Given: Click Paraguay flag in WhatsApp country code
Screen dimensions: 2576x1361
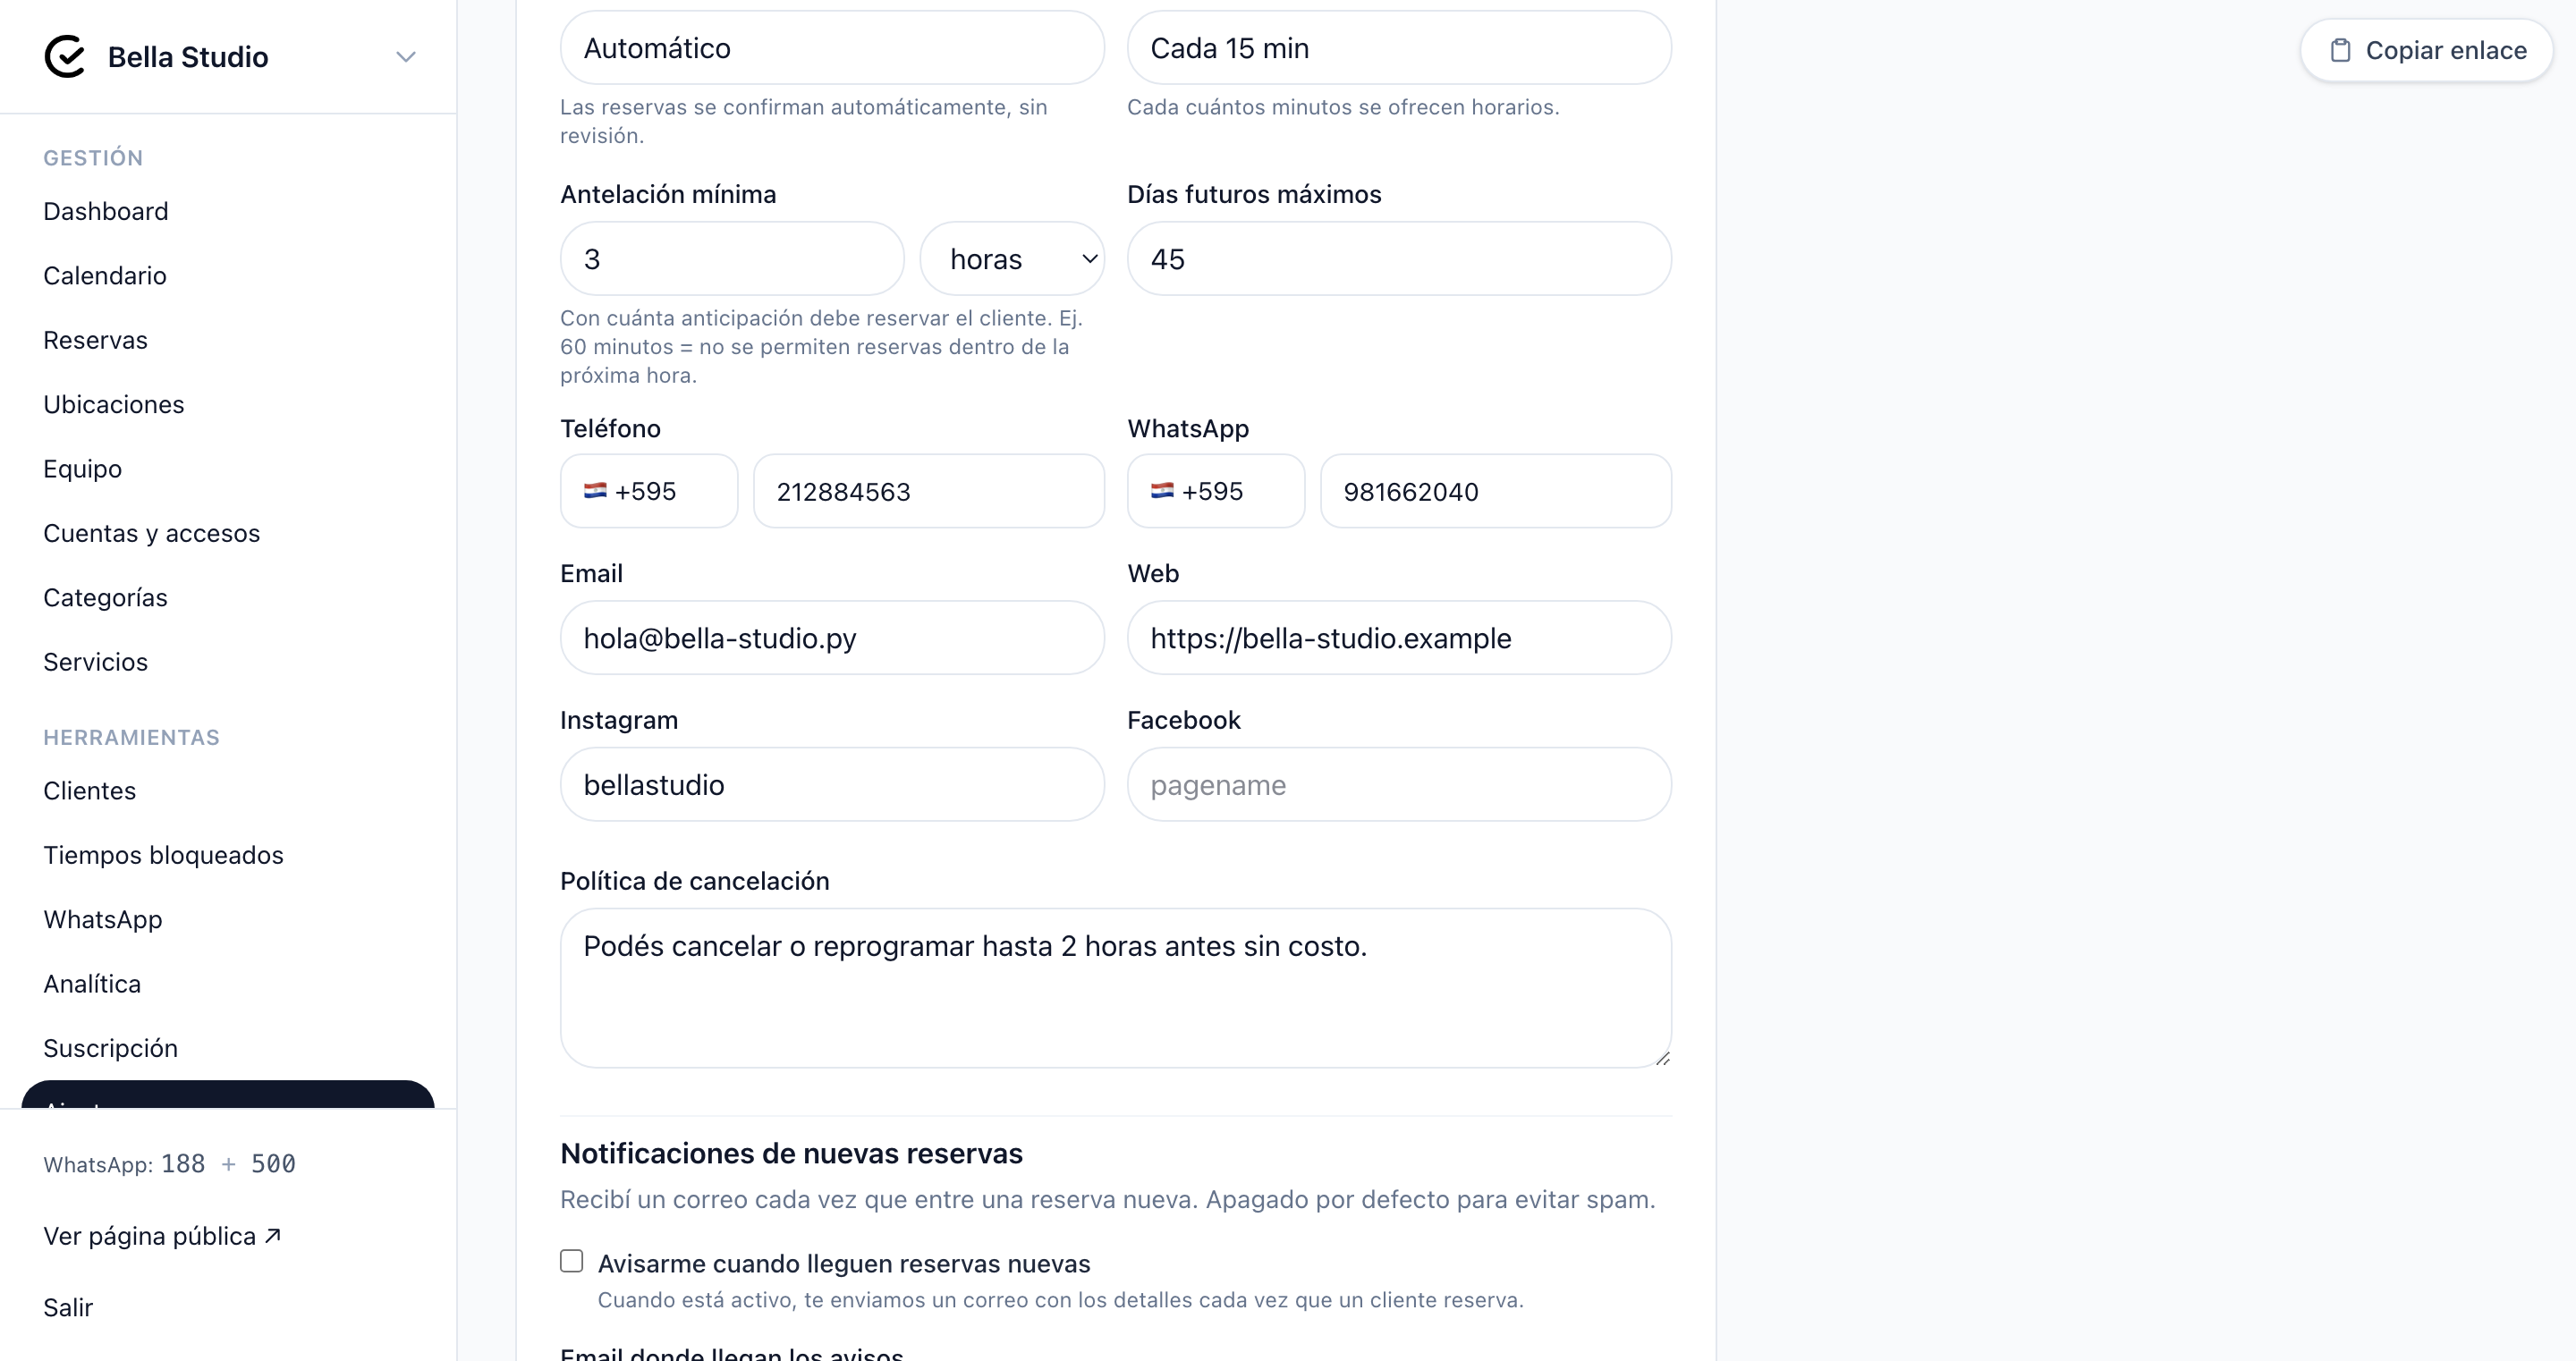Looking at the screenshot, I should [x=1162, y=491].
